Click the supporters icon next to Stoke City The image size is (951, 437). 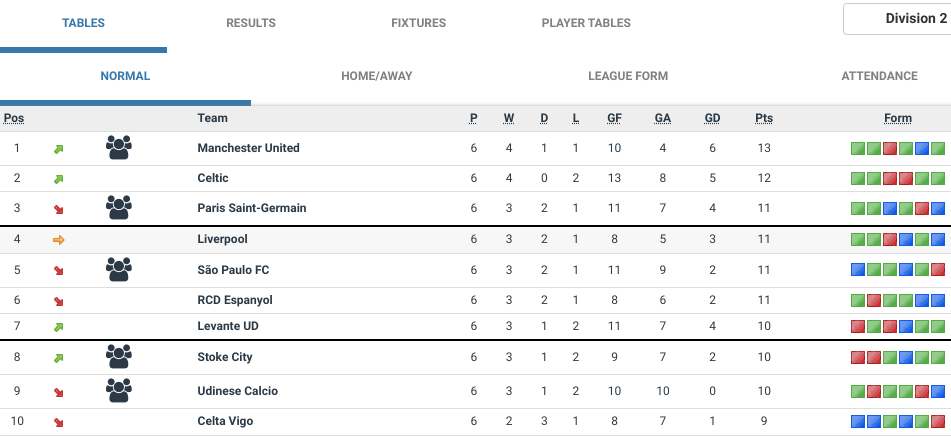click(119, 357)
